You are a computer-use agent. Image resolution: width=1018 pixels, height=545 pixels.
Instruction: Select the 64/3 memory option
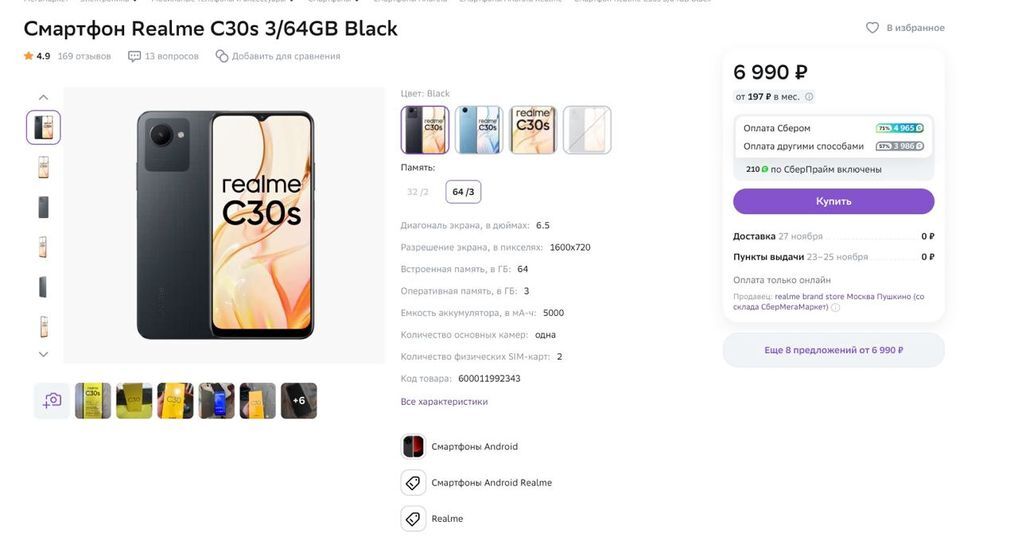click(463, 192)
